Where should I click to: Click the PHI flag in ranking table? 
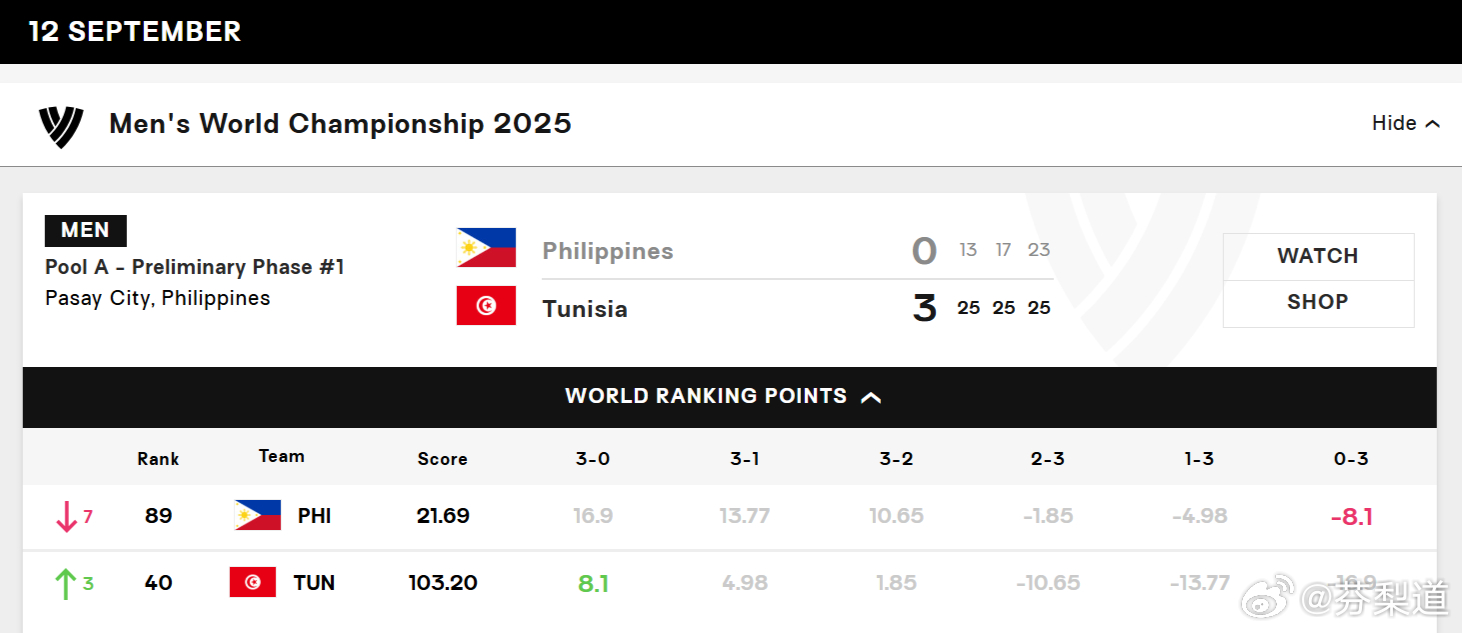(258, 515)
